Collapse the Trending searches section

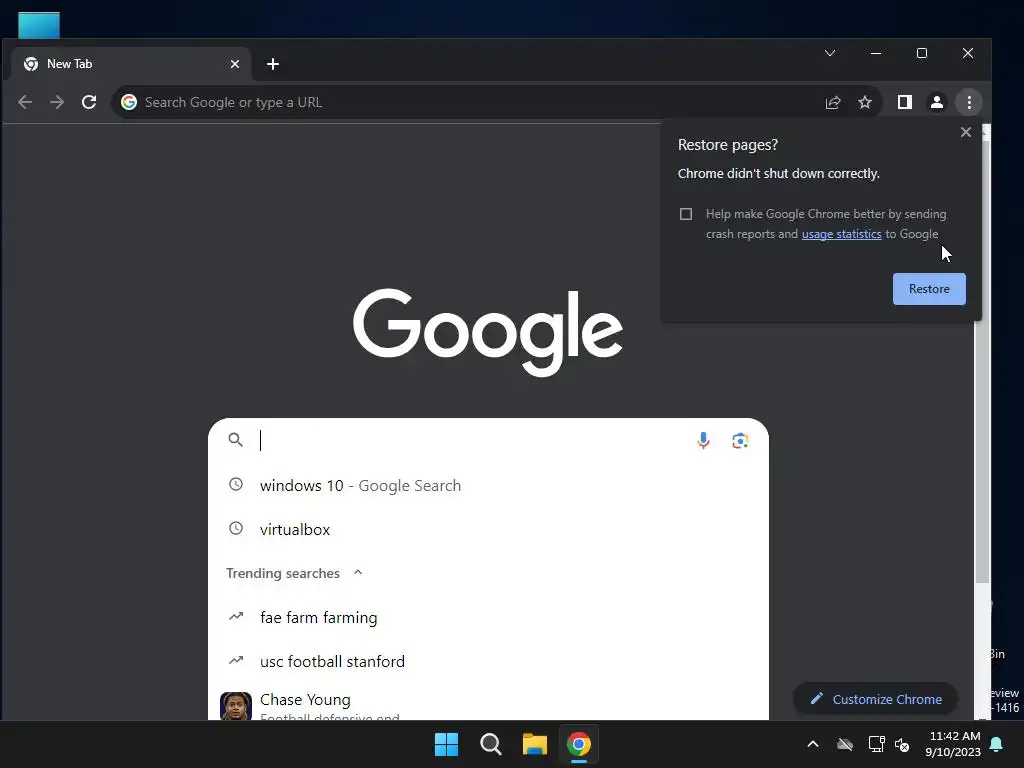click(x=358, y=573)
